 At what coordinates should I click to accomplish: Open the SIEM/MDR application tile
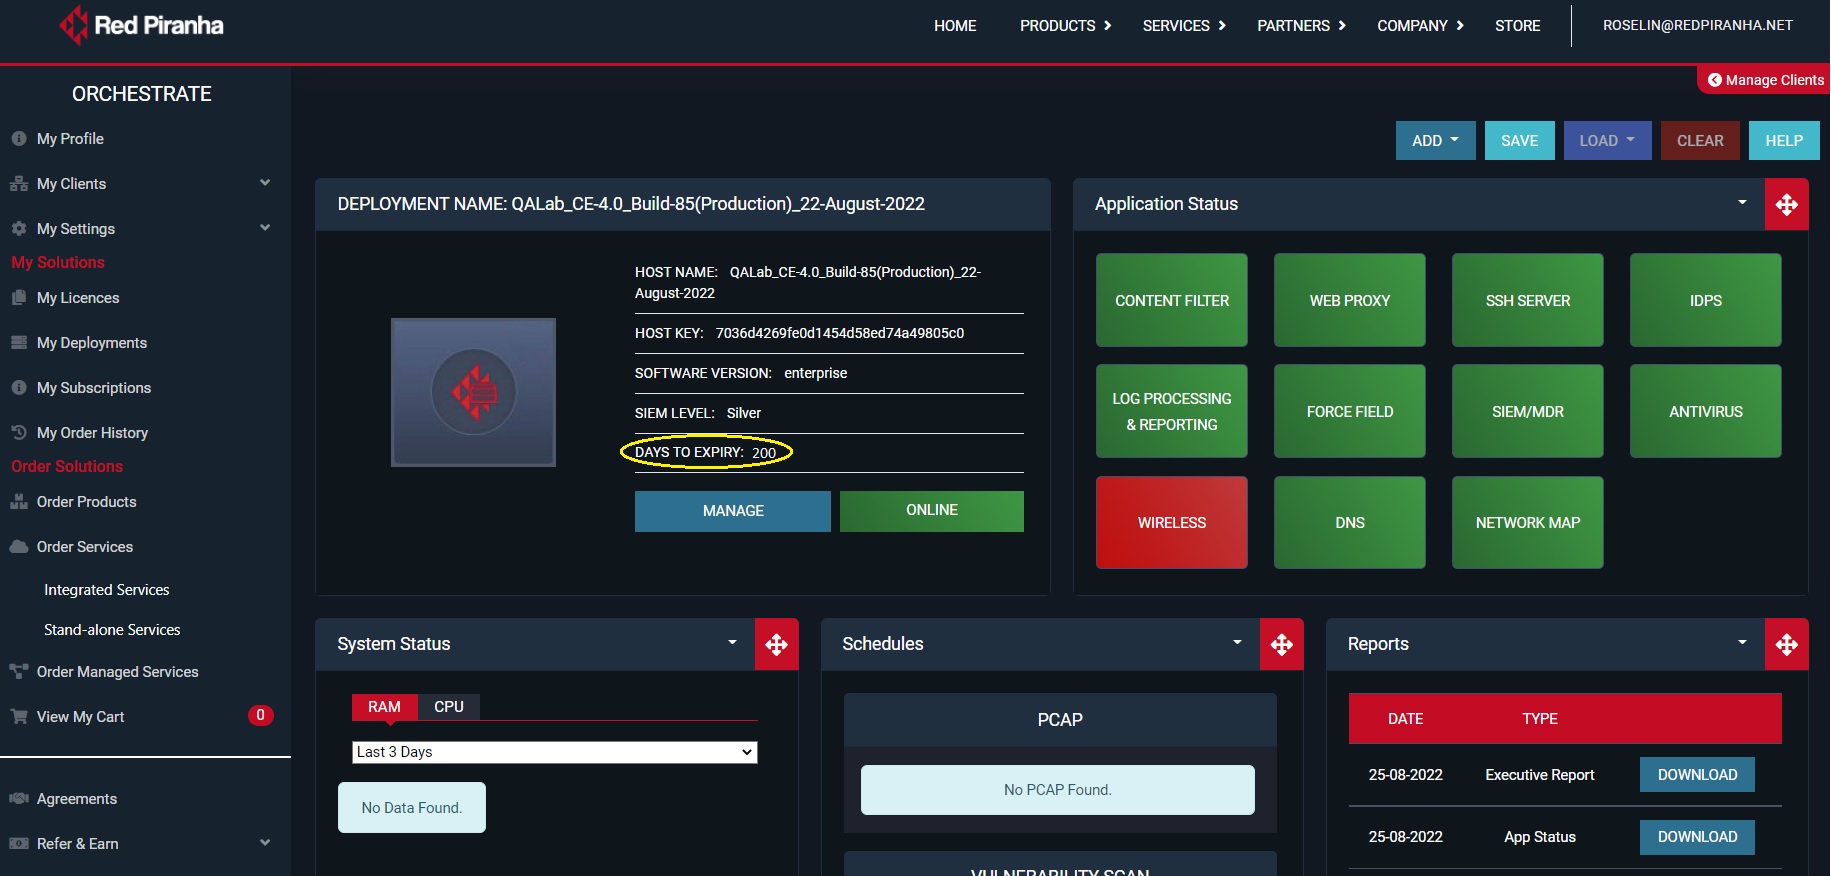pos(1528,411)
